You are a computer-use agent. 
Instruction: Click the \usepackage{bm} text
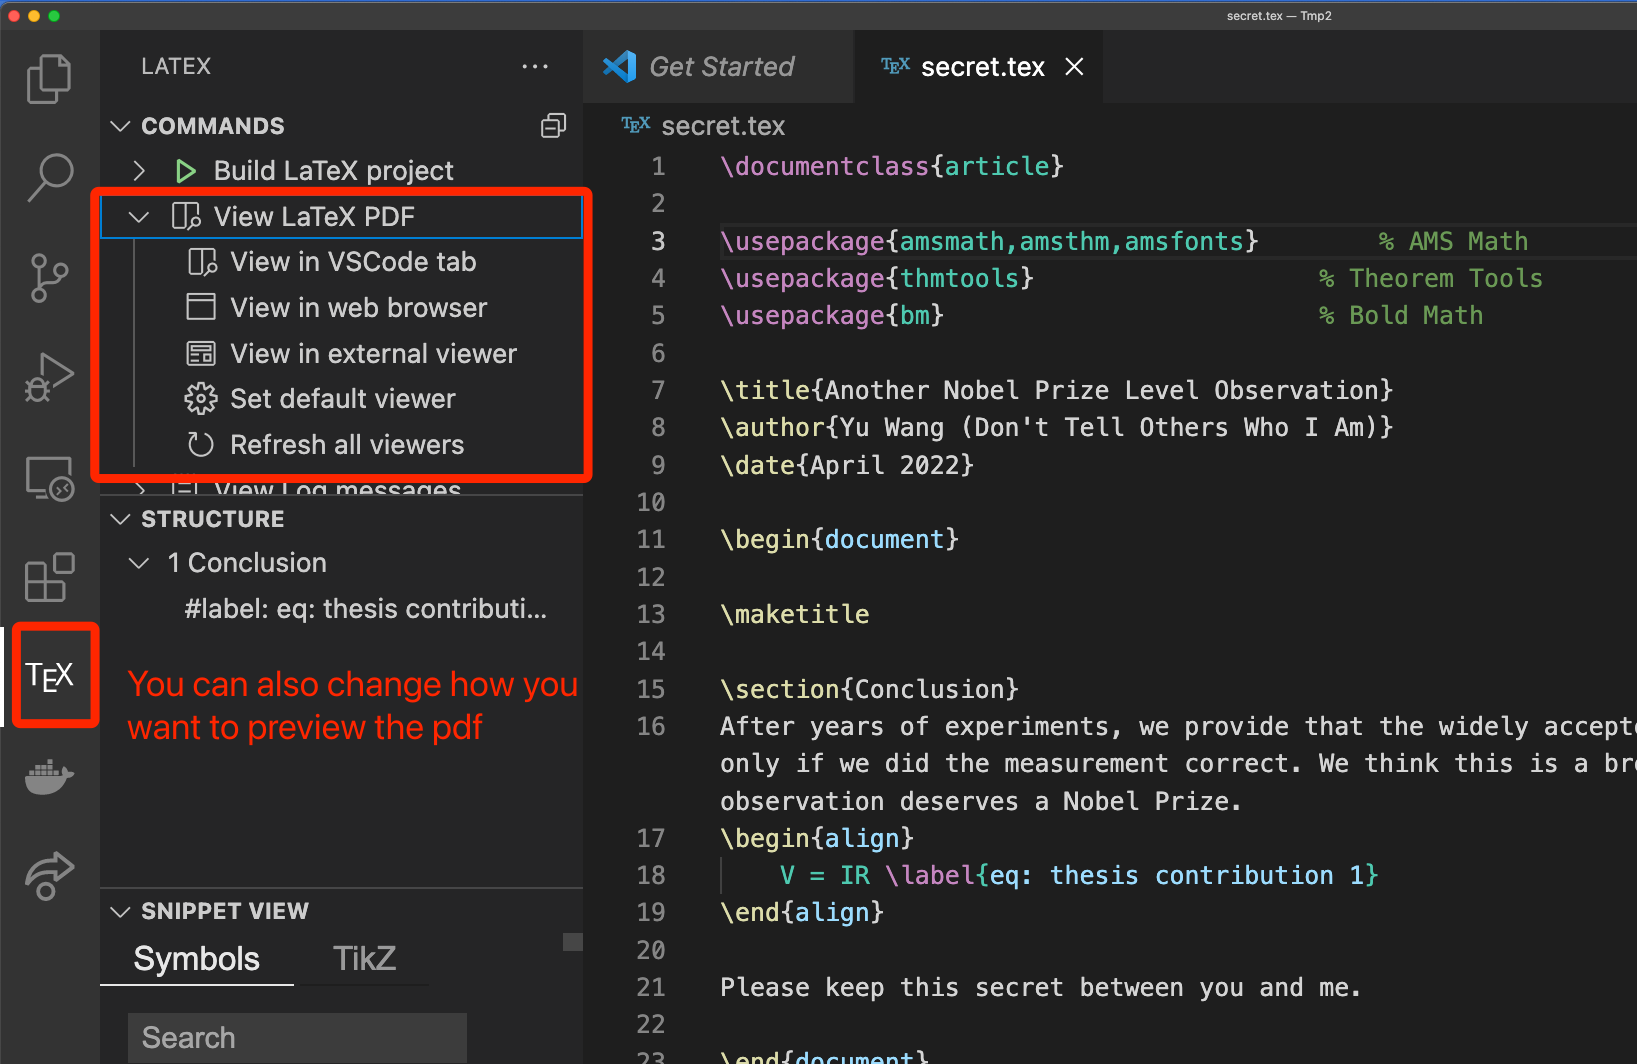point(832,315)
